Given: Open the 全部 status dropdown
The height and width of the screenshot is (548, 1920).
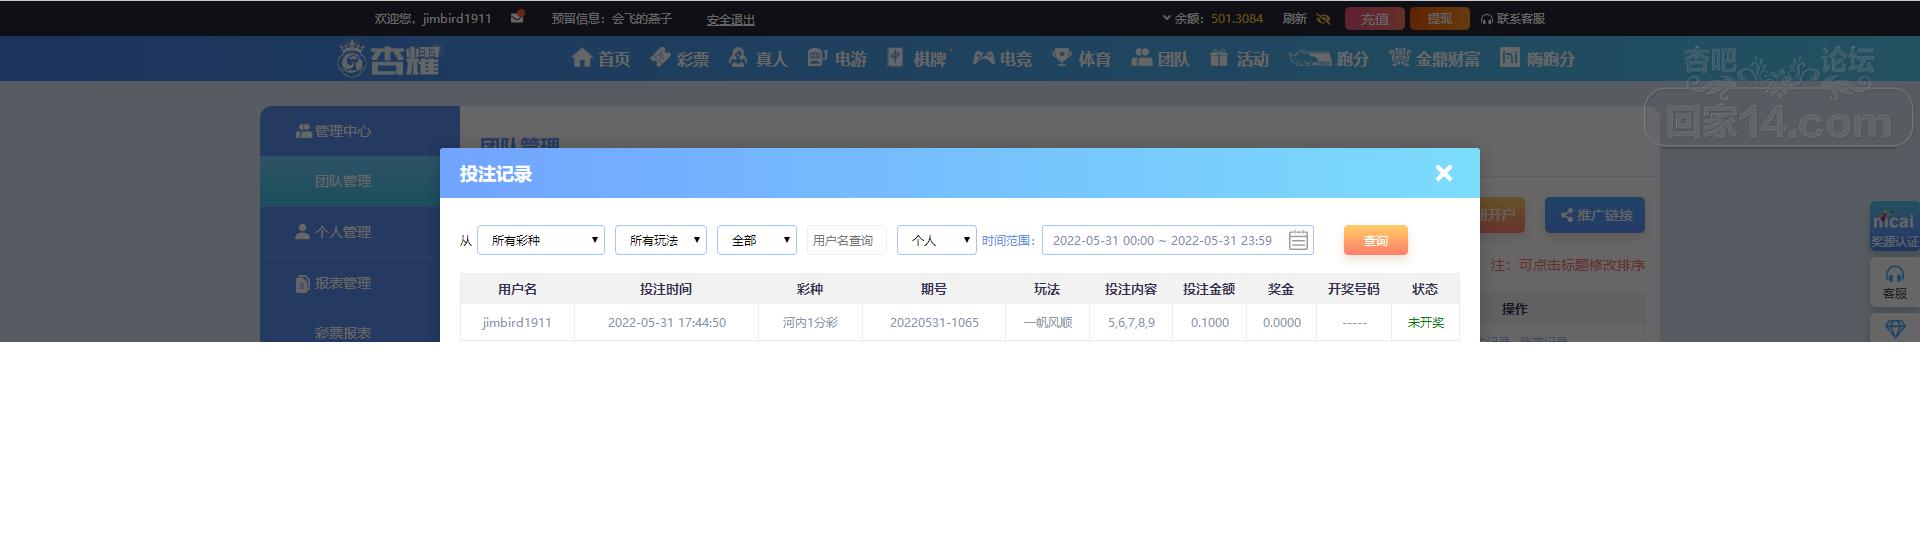Looking at the screenshot, I should click(x=757, y=240).
